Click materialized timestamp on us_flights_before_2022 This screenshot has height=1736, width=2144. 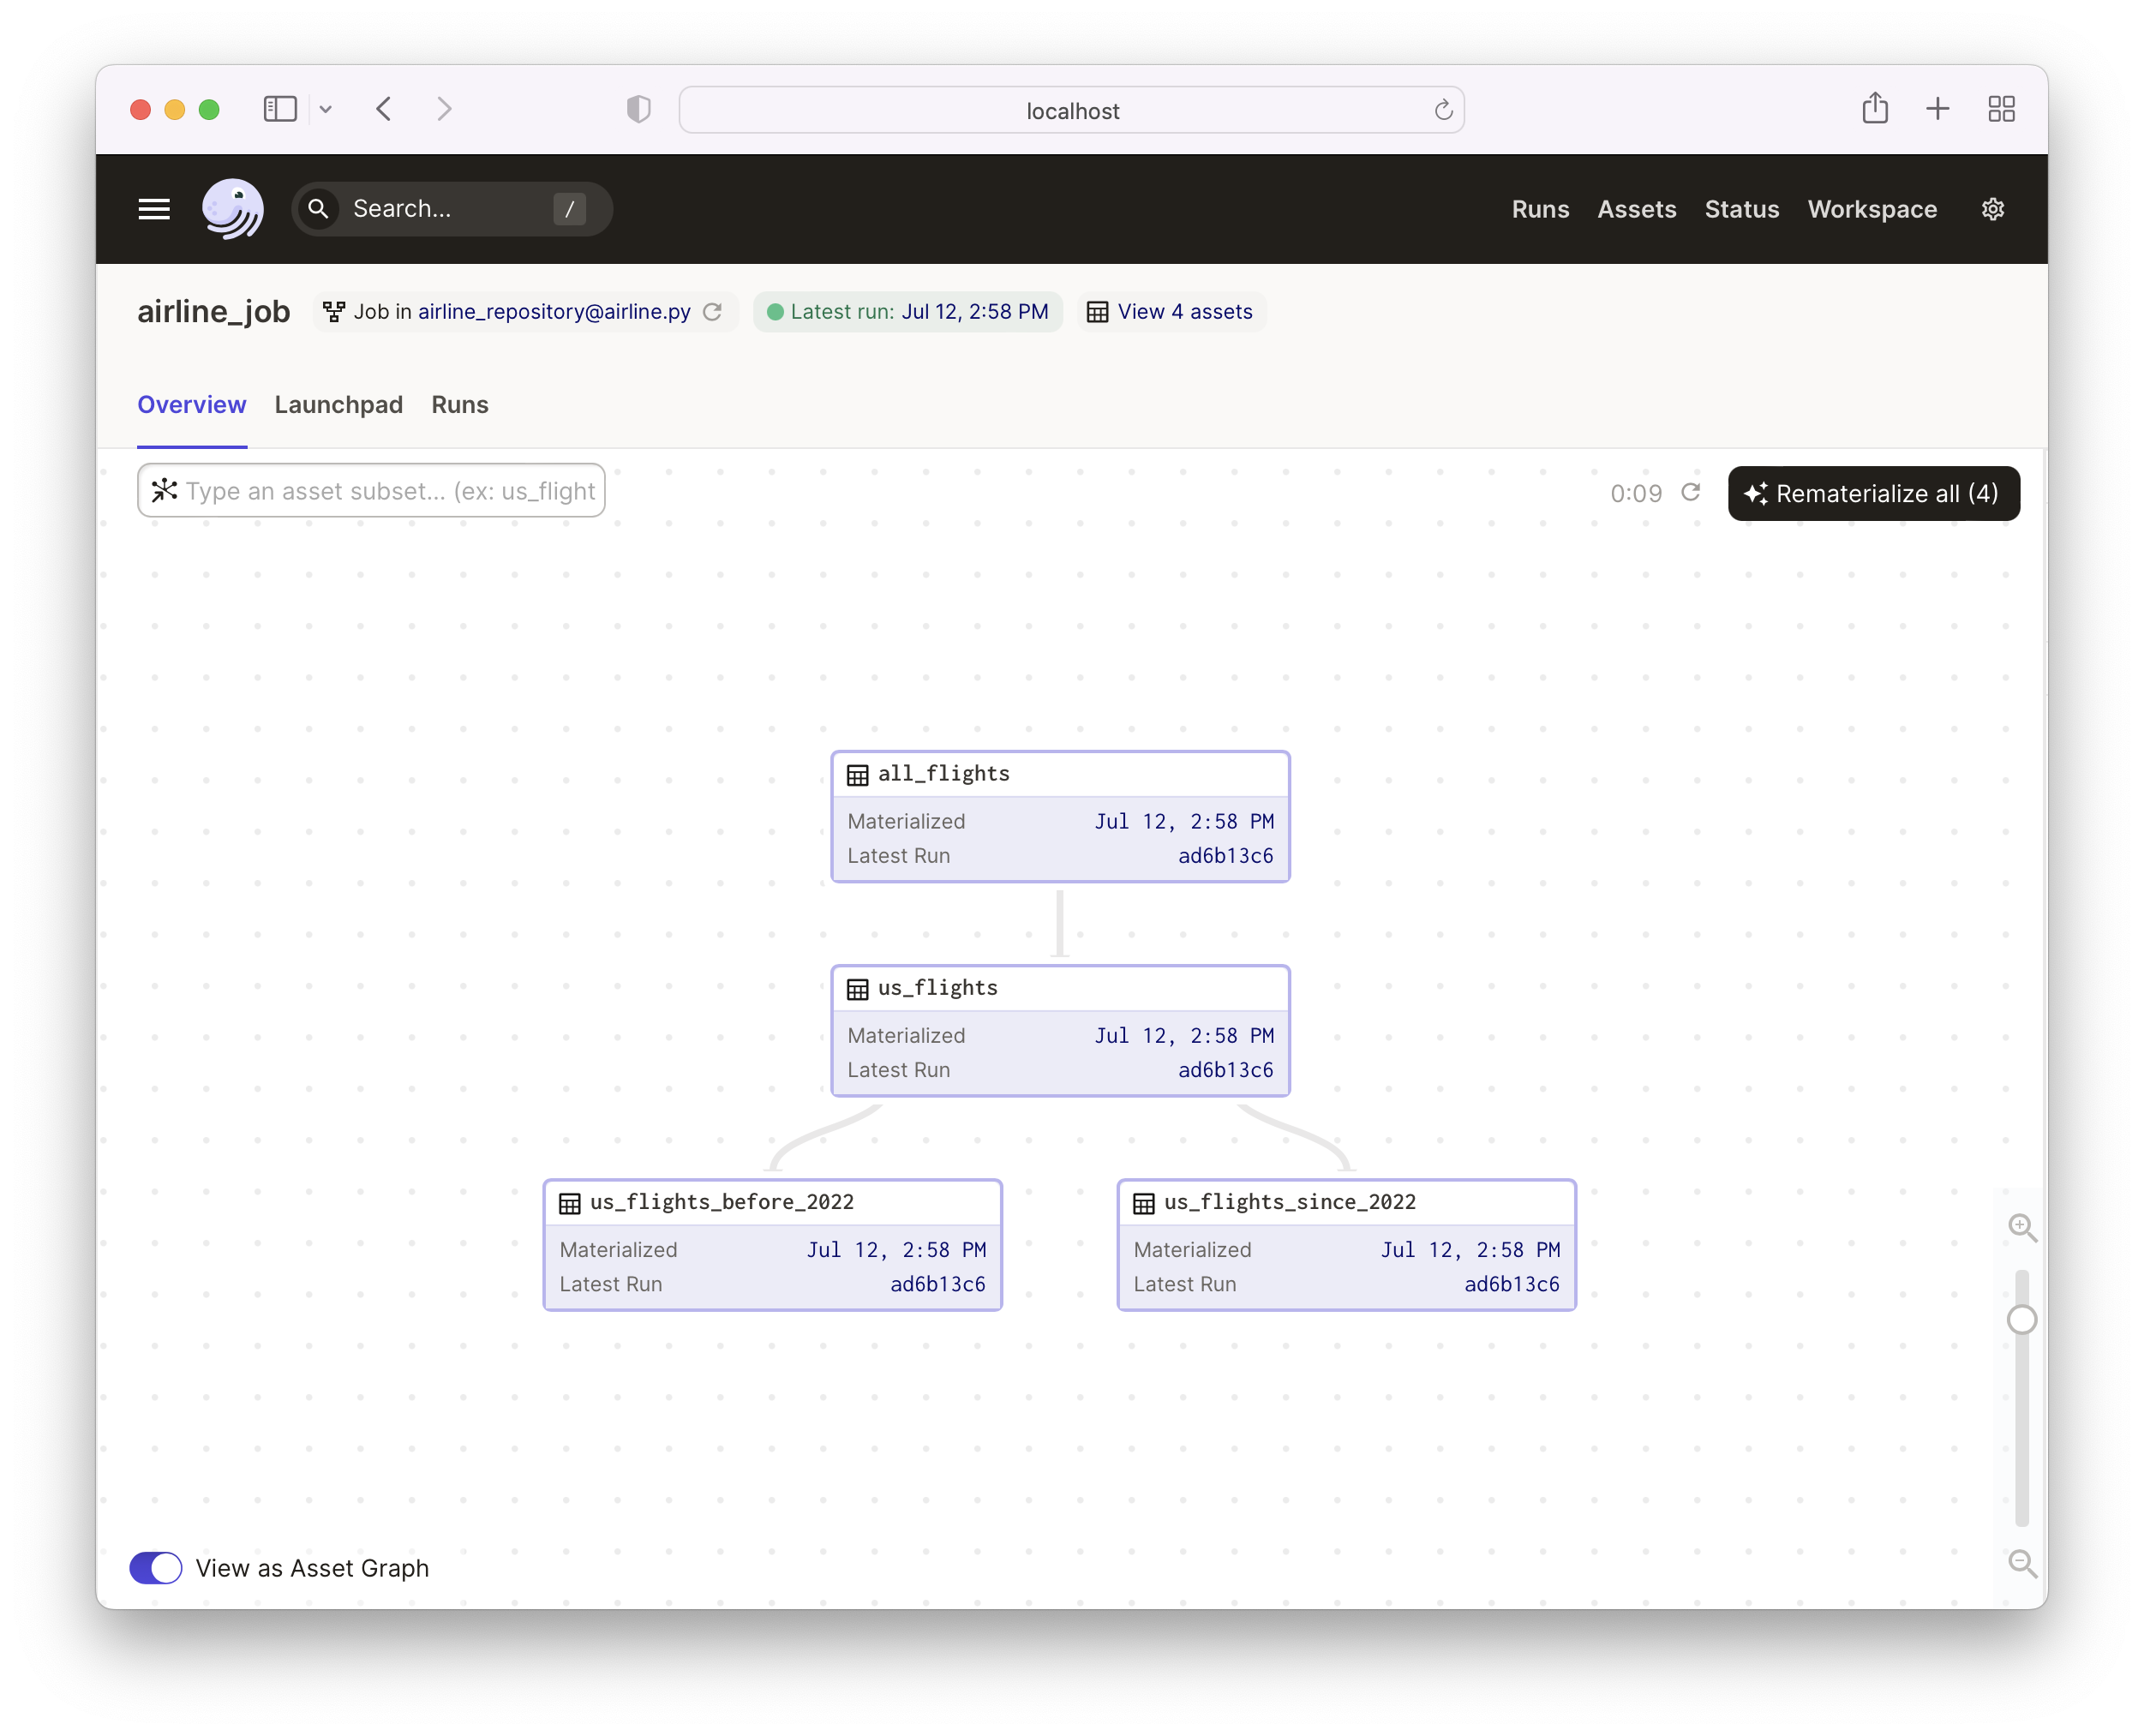tap(896, 1250)
